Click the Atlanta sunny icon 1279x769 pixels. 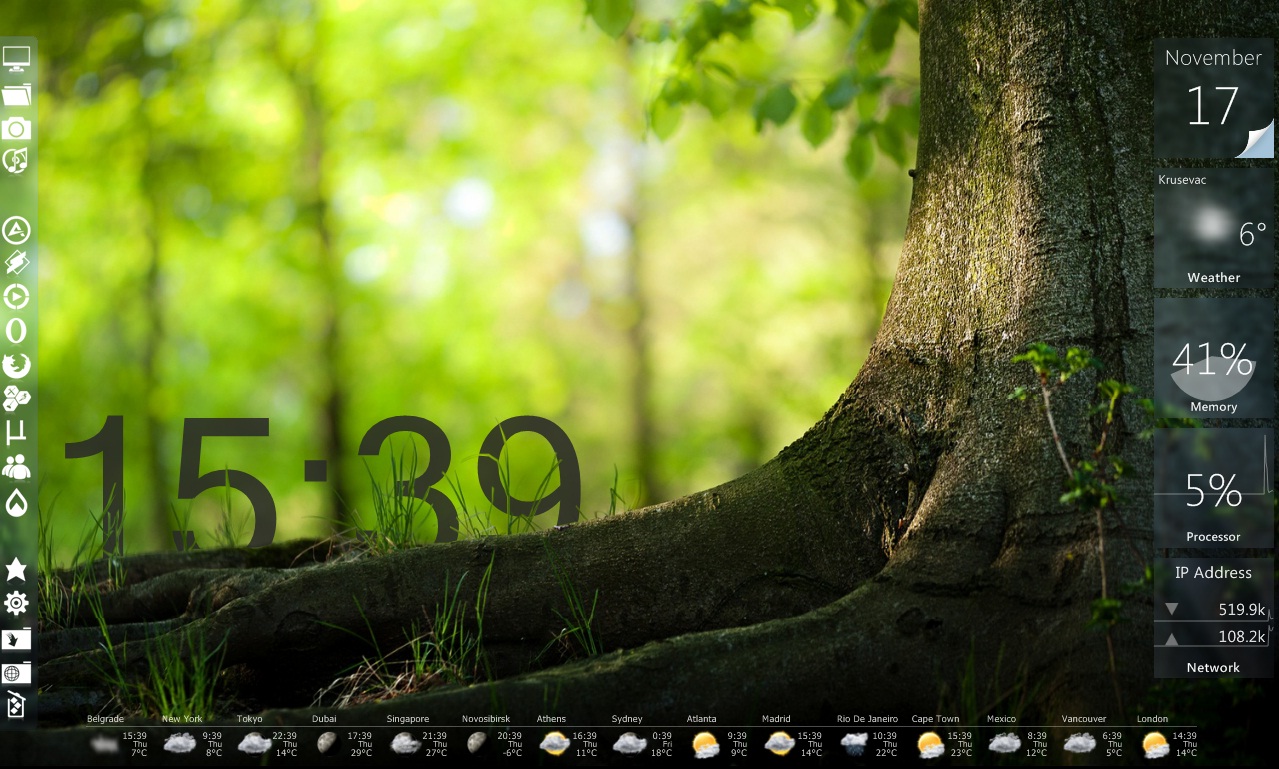tap(705, 744)
